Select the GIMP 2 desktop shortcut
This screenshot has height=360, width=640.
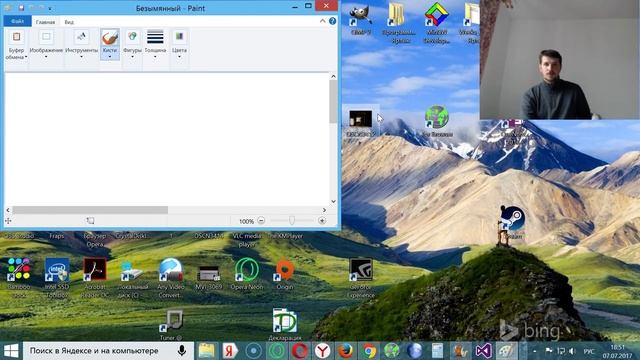tap(360, 20)
